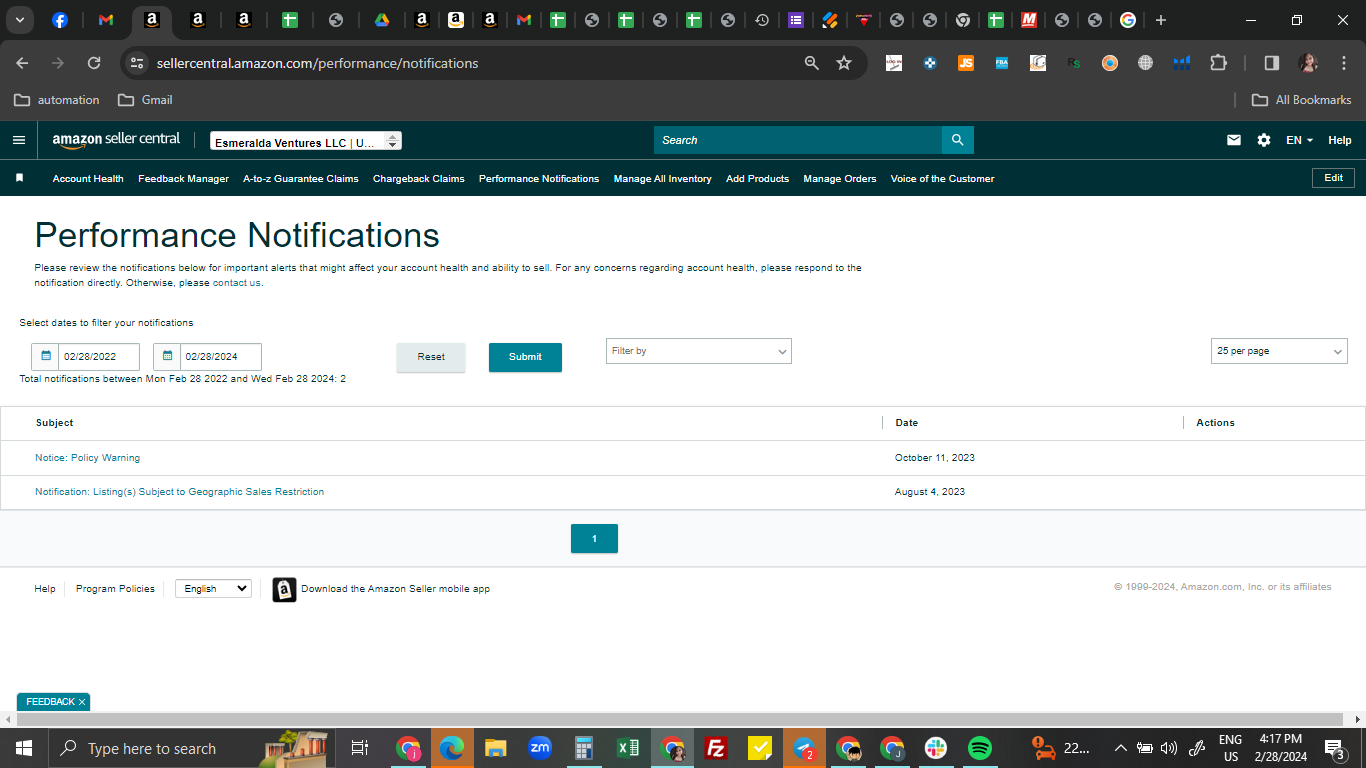Click the Amazon Seller mobile app icon

(x=284, y=589)
